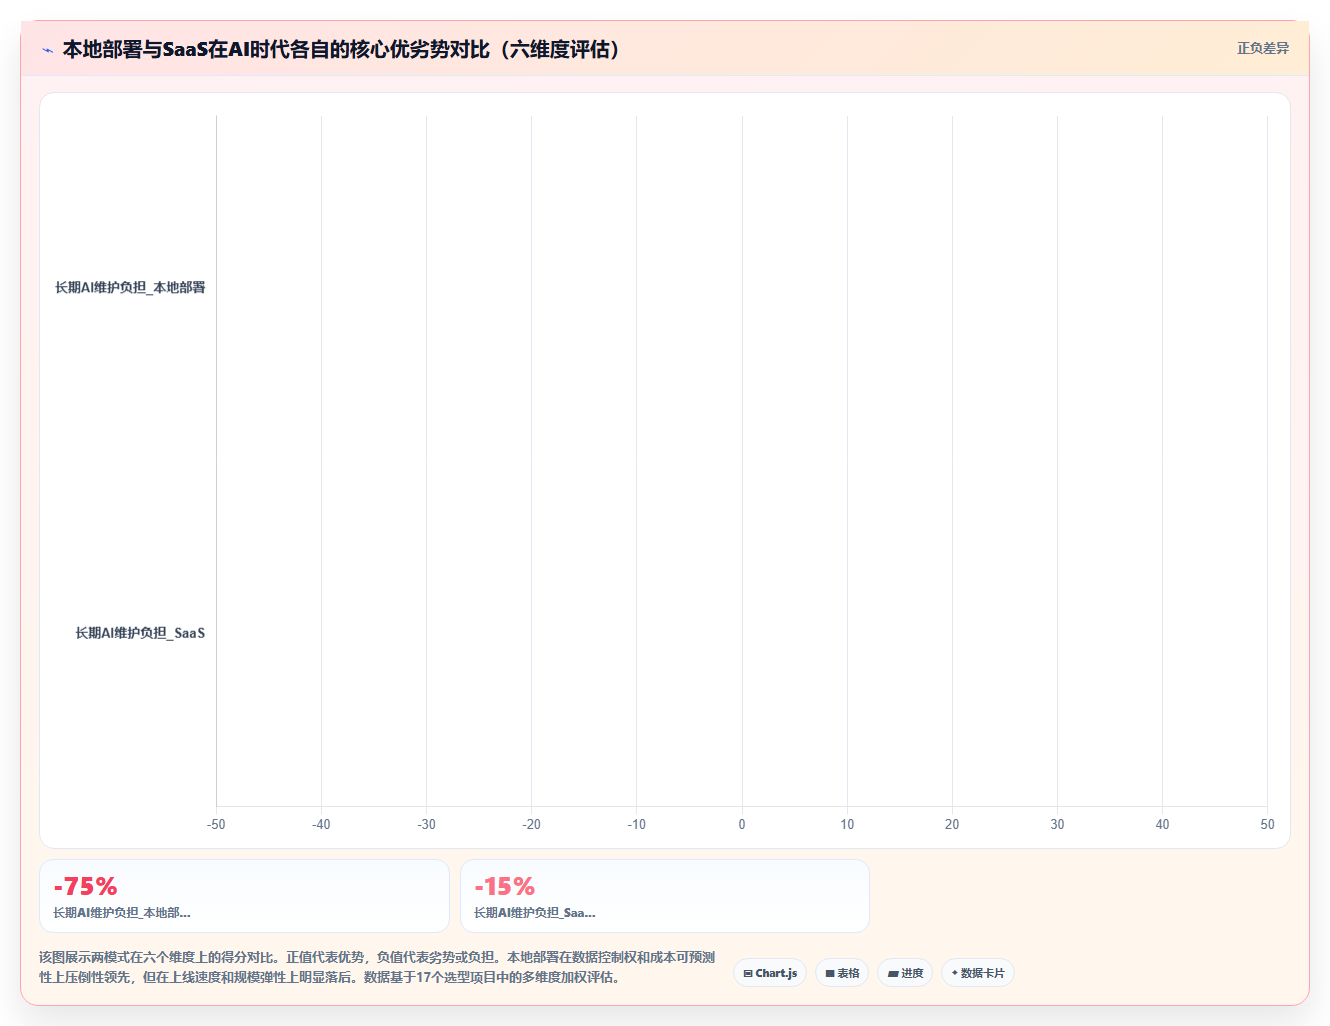The height and width of the screenshot is (1026, 1330).
Task: Click the 正负差异 label in the header
Action: [x=1263, y=48]
